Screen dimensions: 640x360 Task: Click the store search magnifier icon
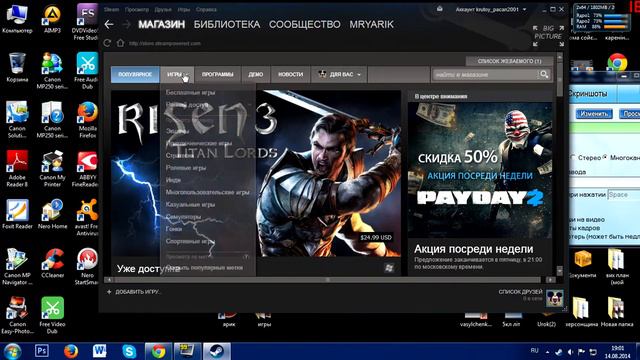(x=544, y=75)
